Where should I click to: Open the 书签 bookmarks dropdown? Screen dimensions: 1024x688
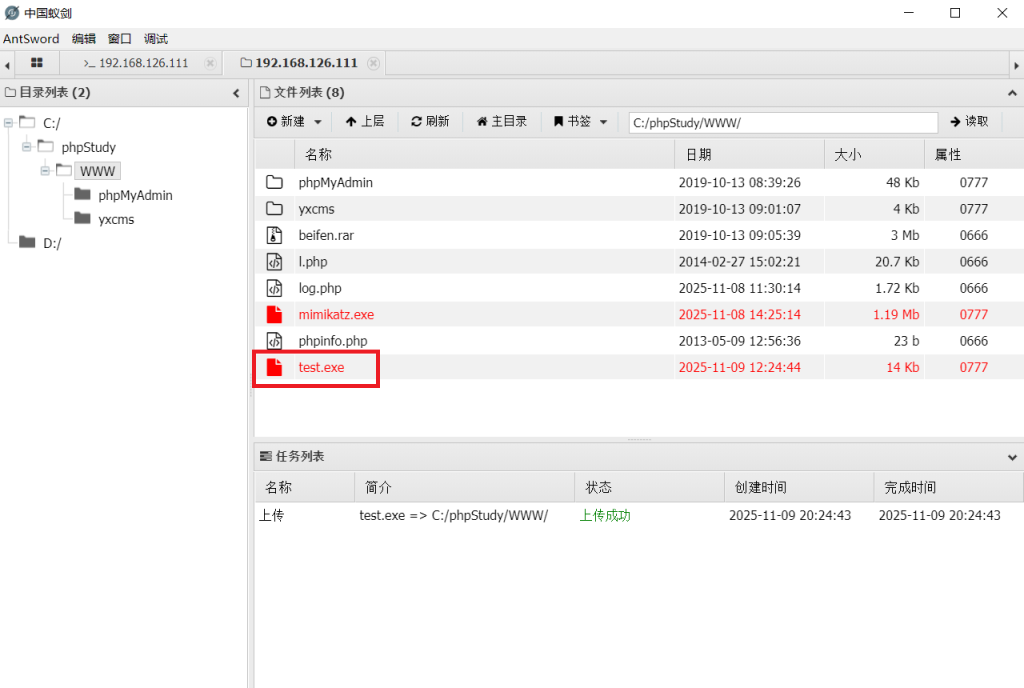click(580, 121)
